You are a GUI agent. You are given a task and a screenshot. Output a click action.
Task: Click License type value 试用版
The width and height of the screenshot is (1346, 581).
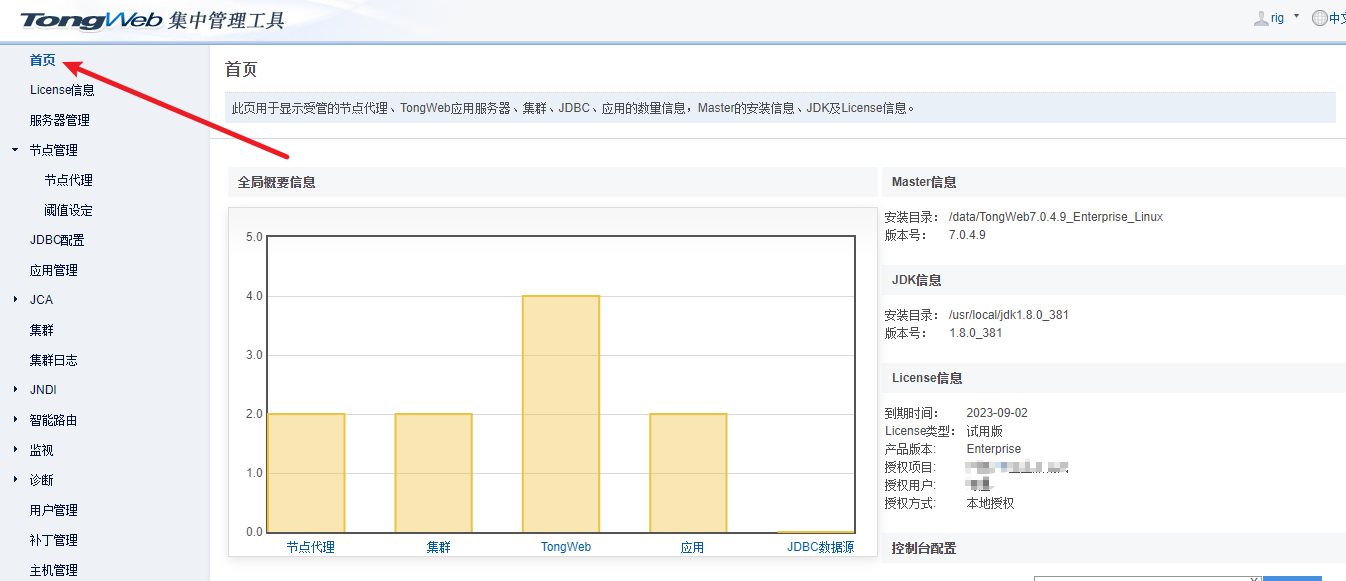click(x=984, y=431)
